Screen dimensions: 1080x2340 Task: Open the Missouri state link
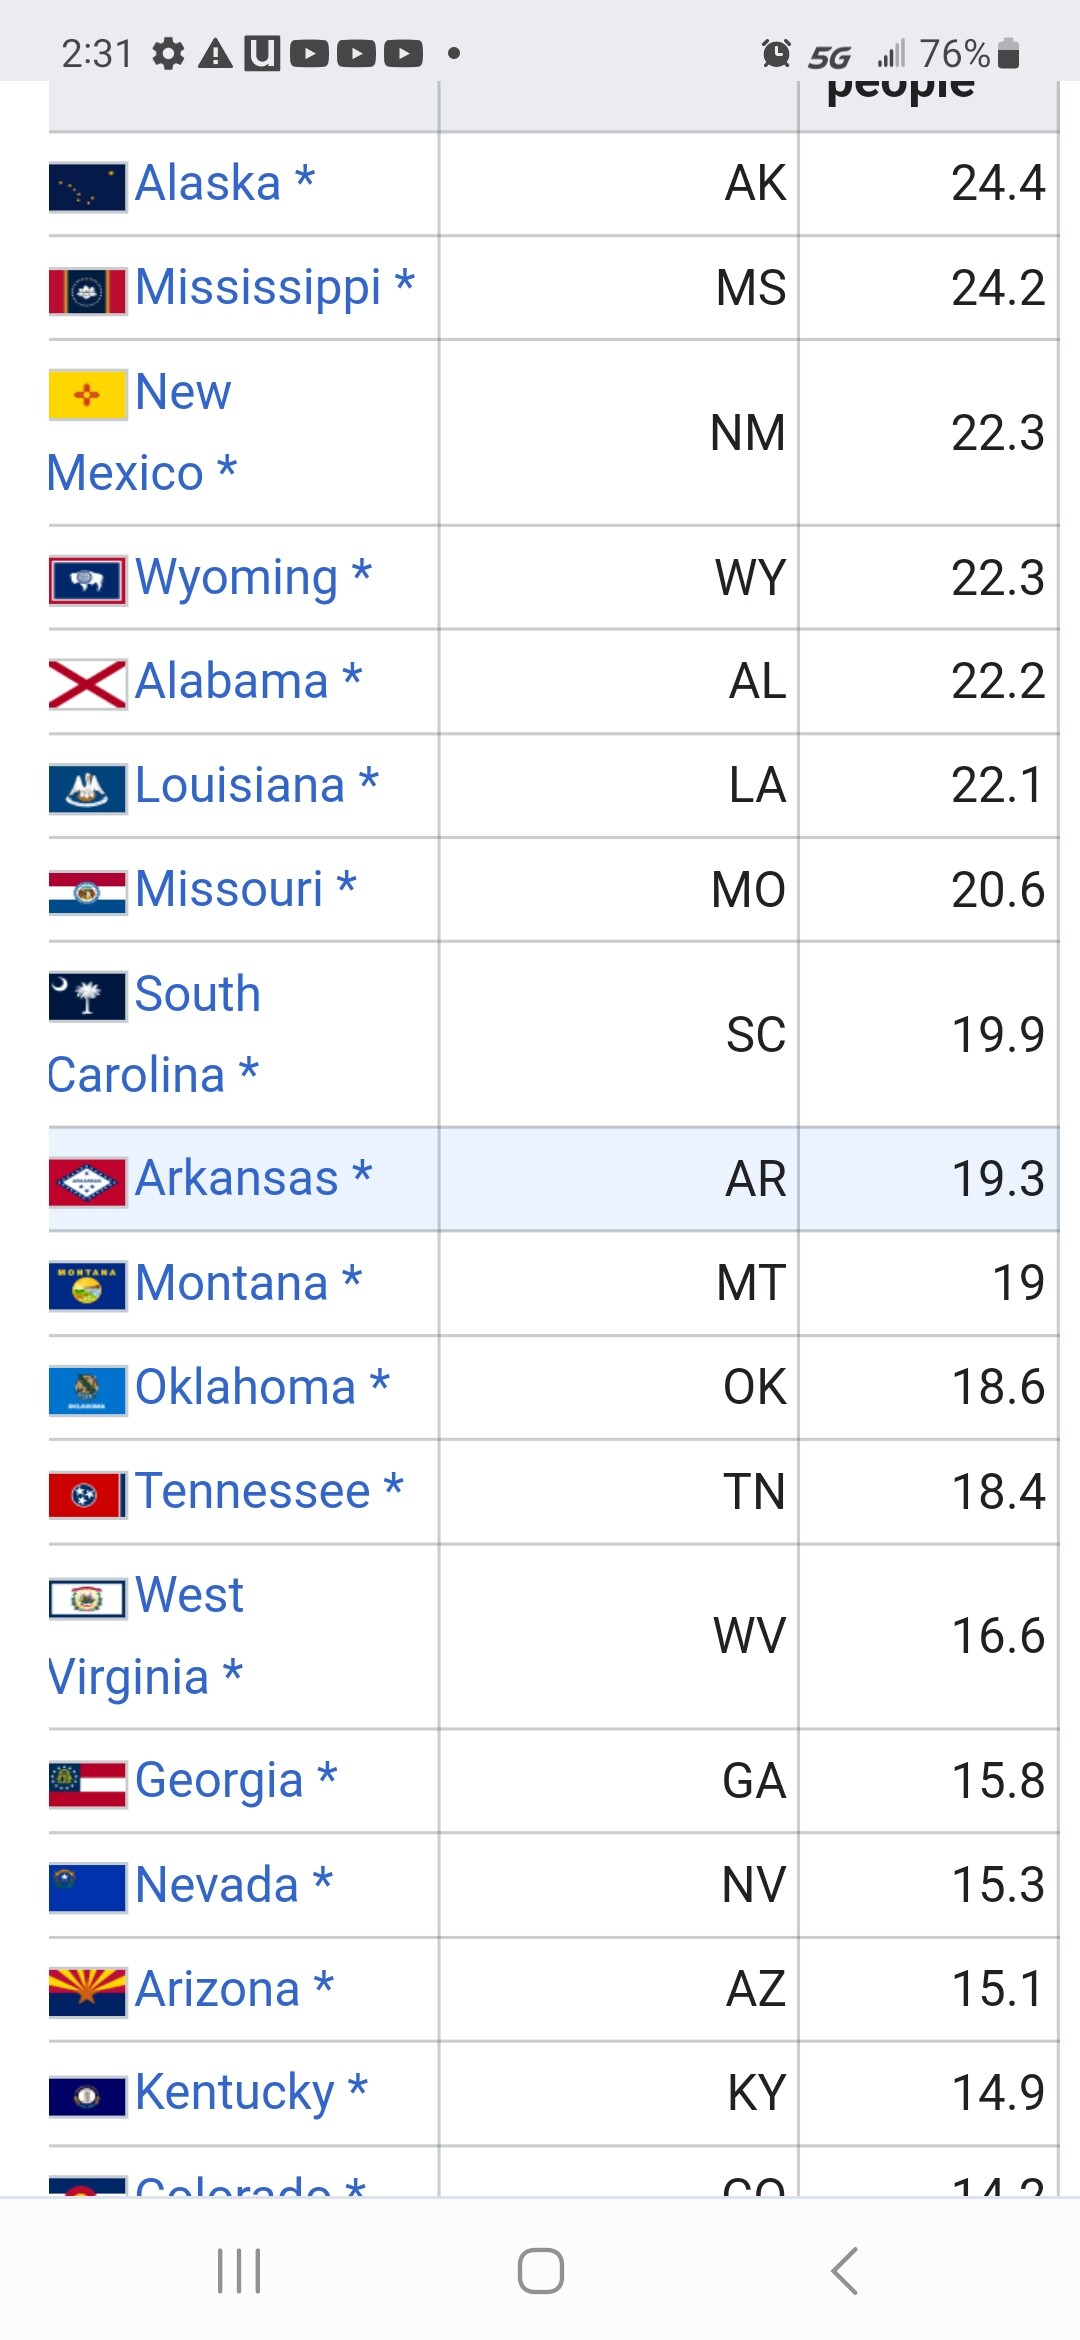[x=229, y=889]
